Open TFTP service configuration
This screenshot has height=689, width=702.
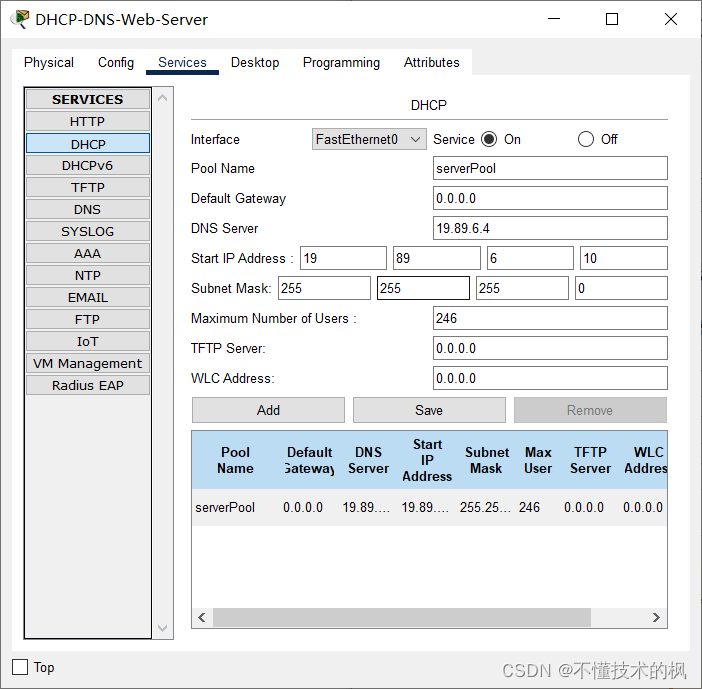click(x=88, y=188)
